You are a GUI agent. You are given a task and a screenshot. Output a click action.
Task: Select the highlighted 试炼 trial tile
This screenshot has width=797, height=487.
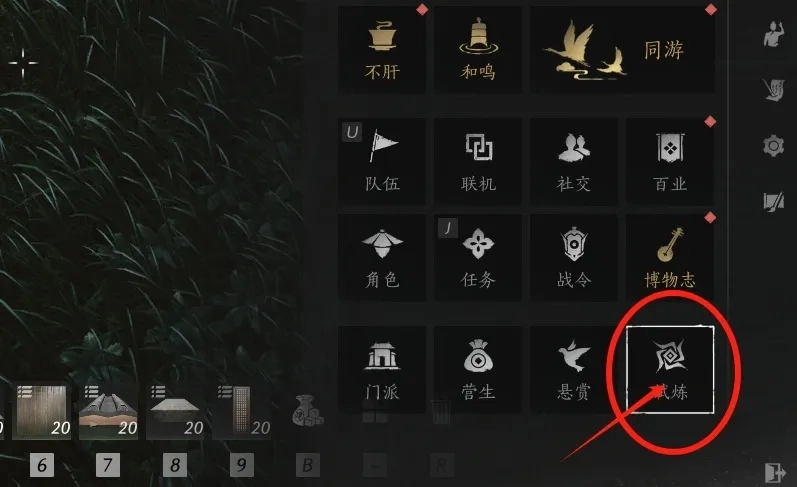(x=670, y=370)
